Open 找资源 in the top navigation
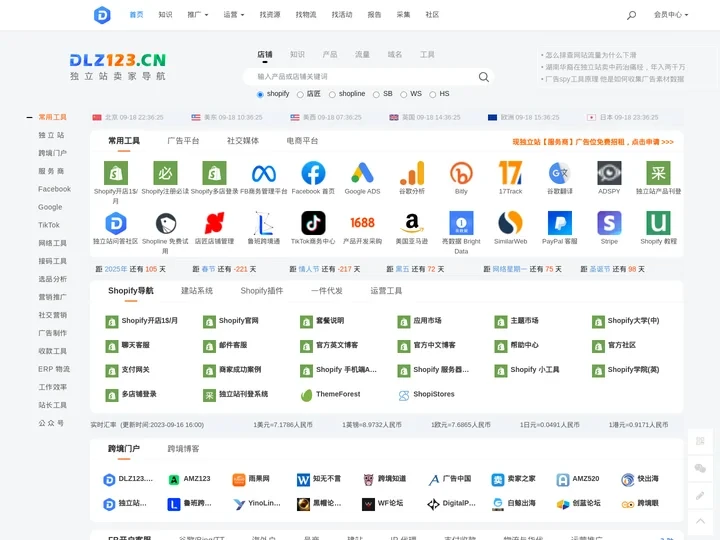The width and height of the screenshot is (720, 540). (270, 15)
